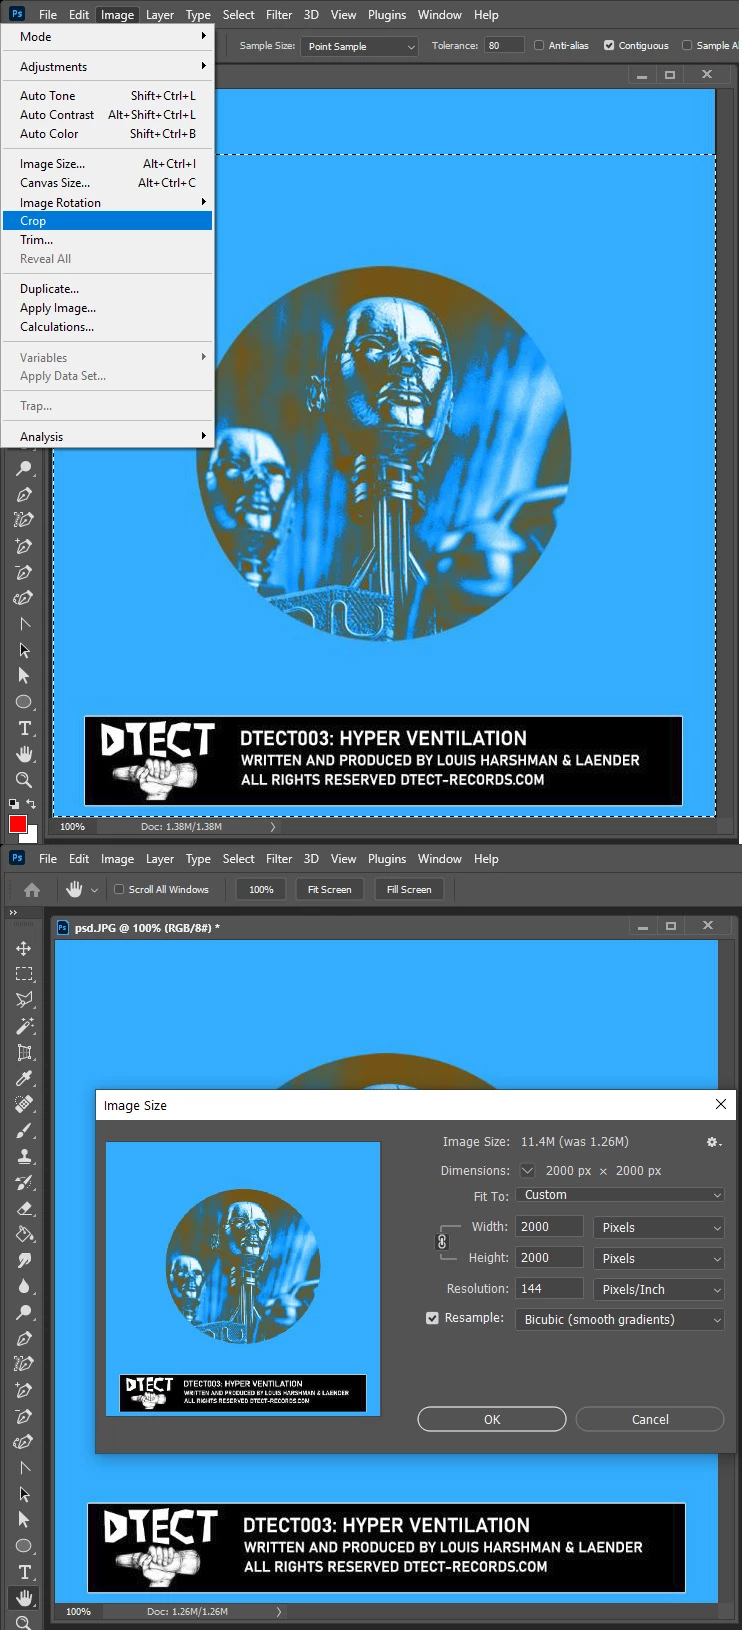Select the Brush tool
The image size is (742, 1630).
[24, 1130]
